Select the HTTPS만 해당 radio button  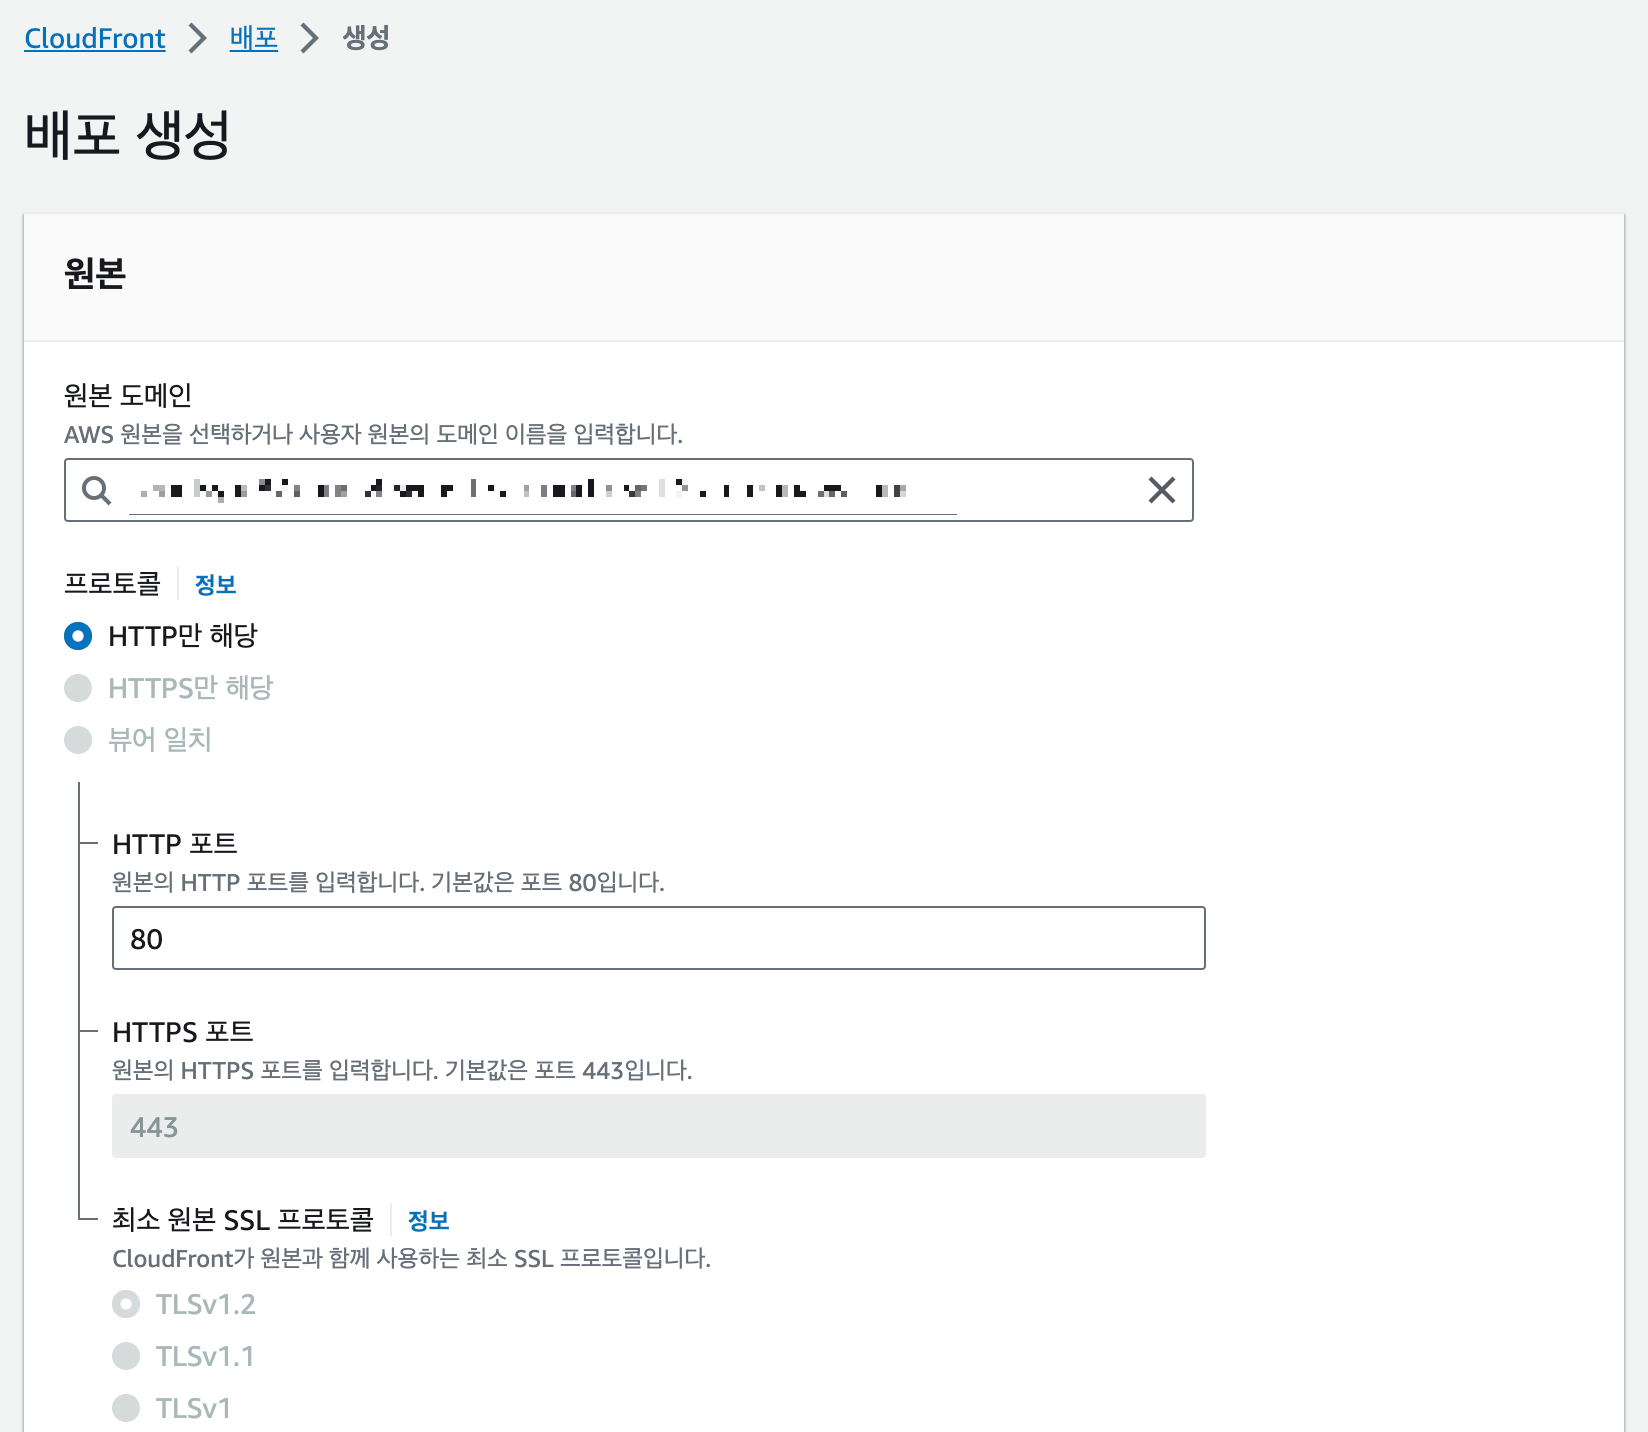[78, 688]
